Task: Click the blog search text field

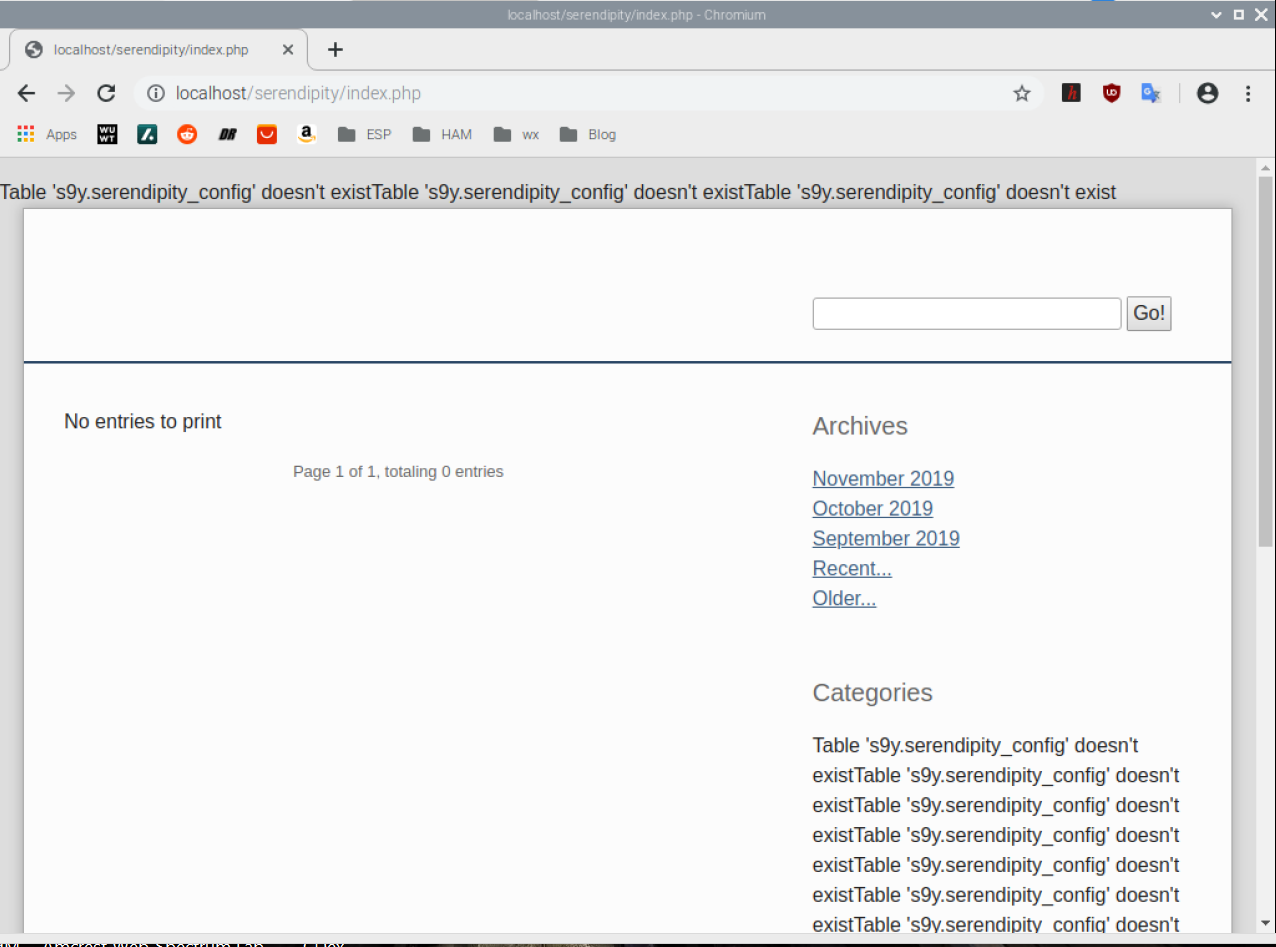Action: coord(966,314)
